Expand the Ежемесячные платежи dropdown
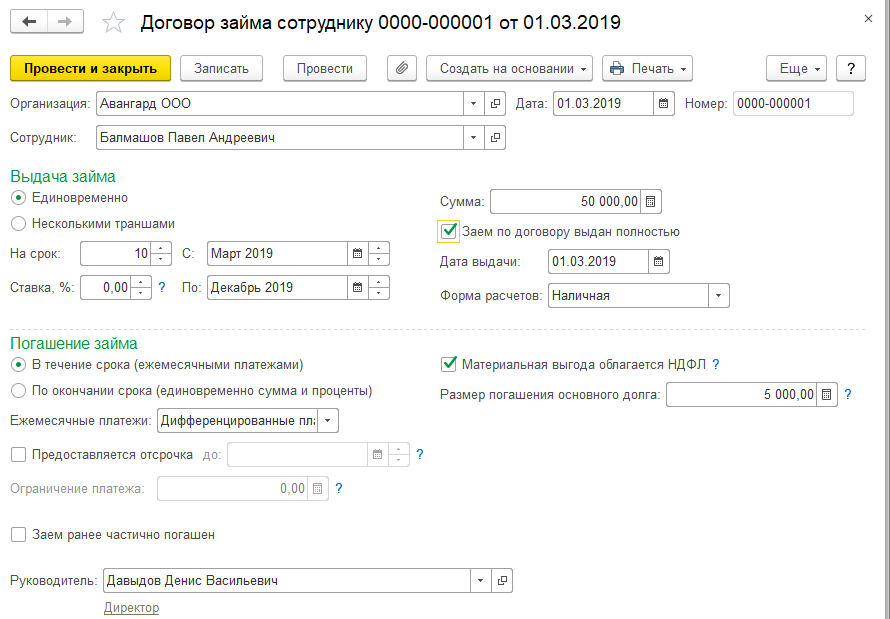Viewport: 890px width, 619px height. [x=328, y=421]
